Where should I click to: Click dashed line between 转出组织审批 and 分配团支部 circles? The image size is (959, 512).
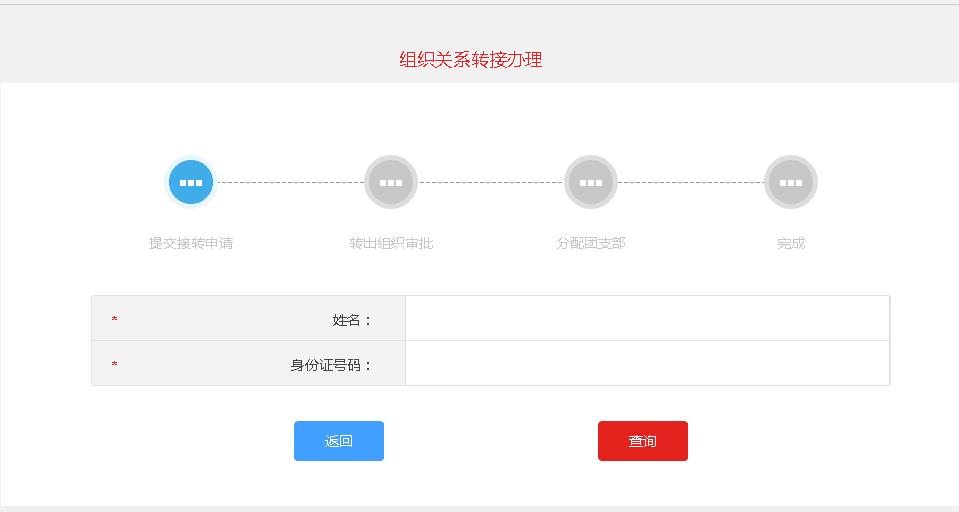pyautogui.click(x=491, y=183)
